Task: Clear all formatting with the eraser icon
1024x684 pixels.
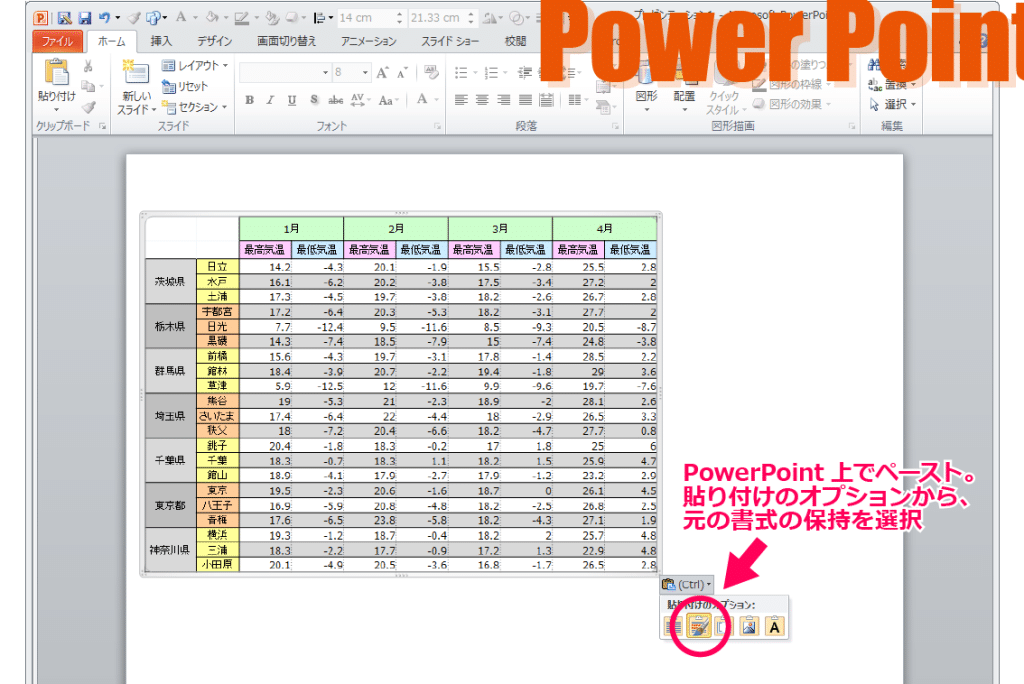Action: (431, 72)
